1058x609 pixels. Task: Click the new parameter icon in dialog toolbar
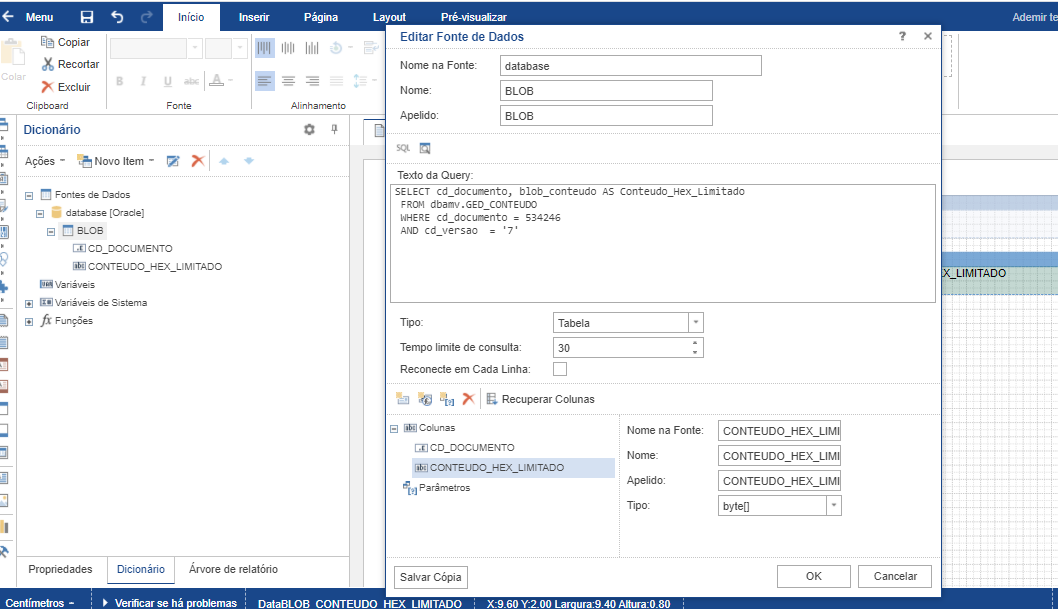pyautogui.click(x=446, y=399)
